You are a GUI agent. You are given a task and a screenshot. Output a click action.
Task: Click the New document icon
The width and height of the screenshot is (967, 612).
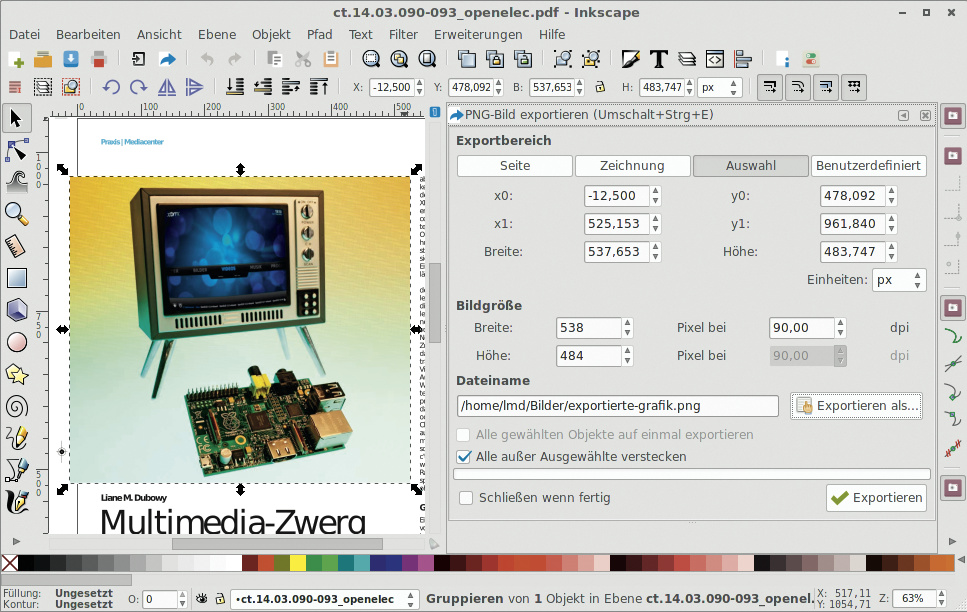[16, 60]
